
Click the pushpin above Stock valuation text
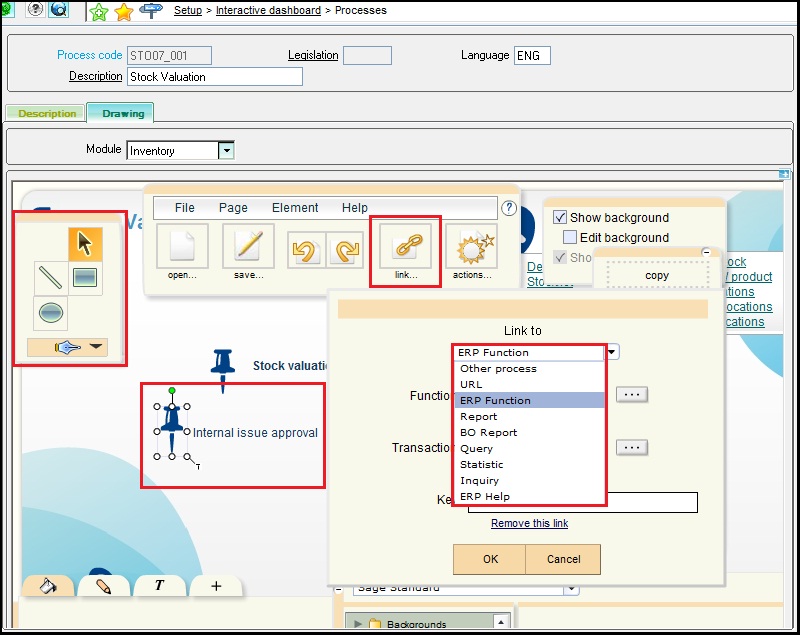pos(223,368)
